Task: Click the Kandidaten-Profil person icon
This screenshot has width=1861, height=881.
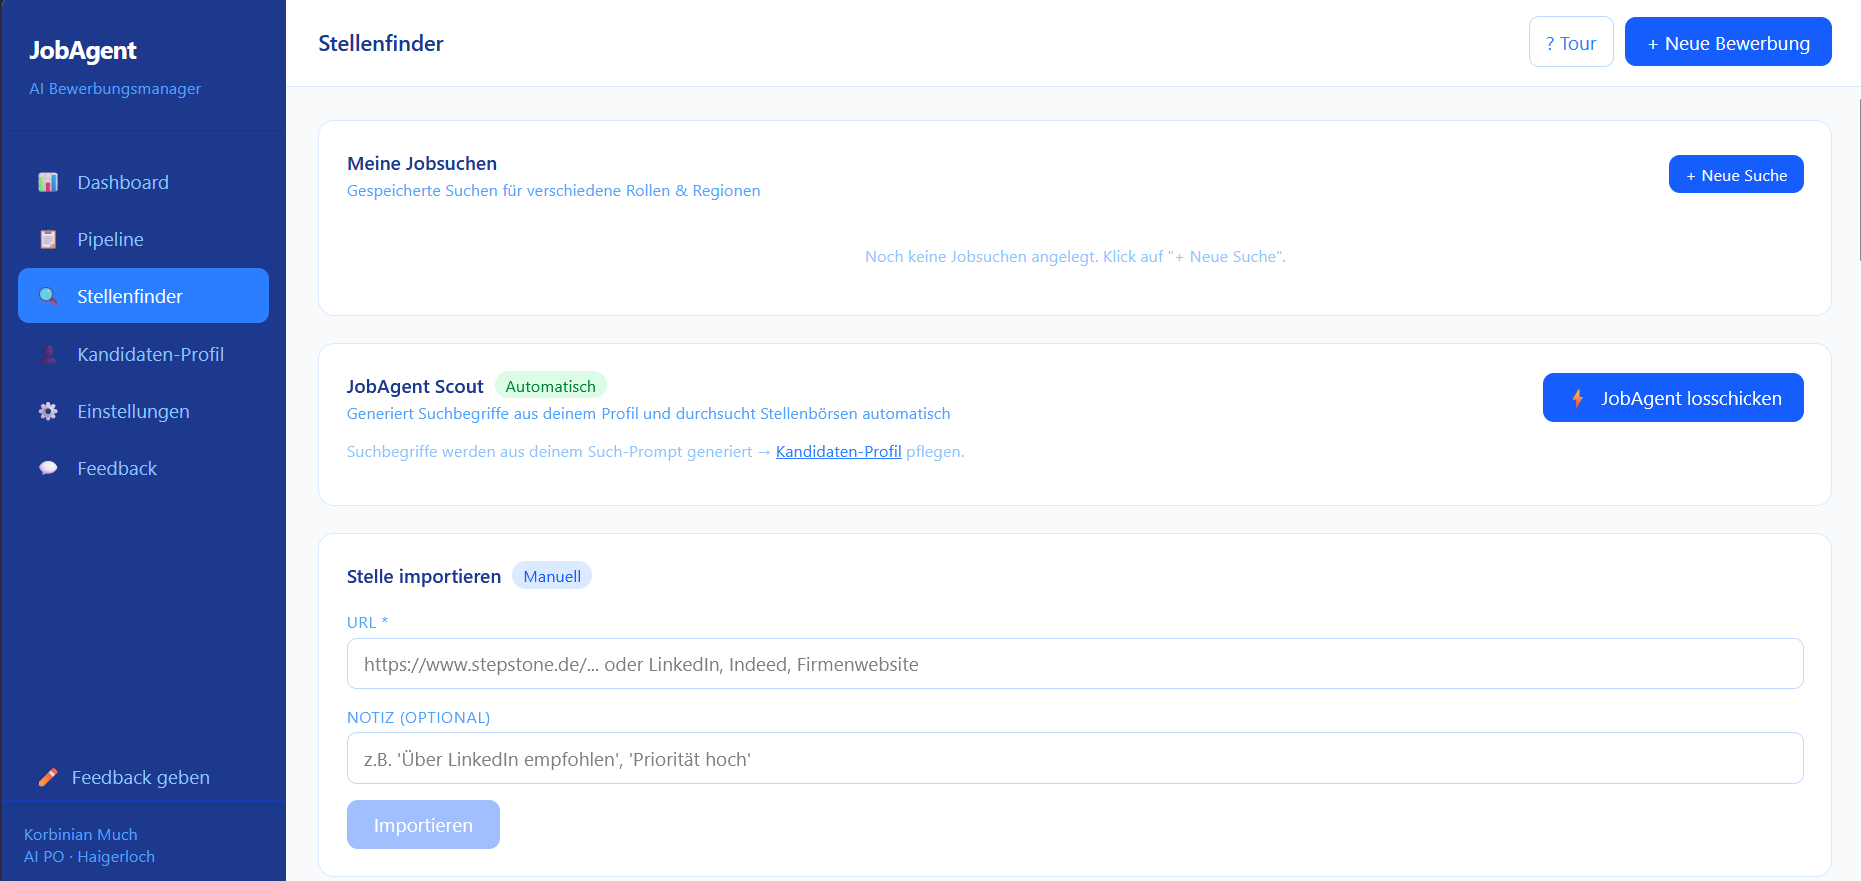Action: [48, 354]
